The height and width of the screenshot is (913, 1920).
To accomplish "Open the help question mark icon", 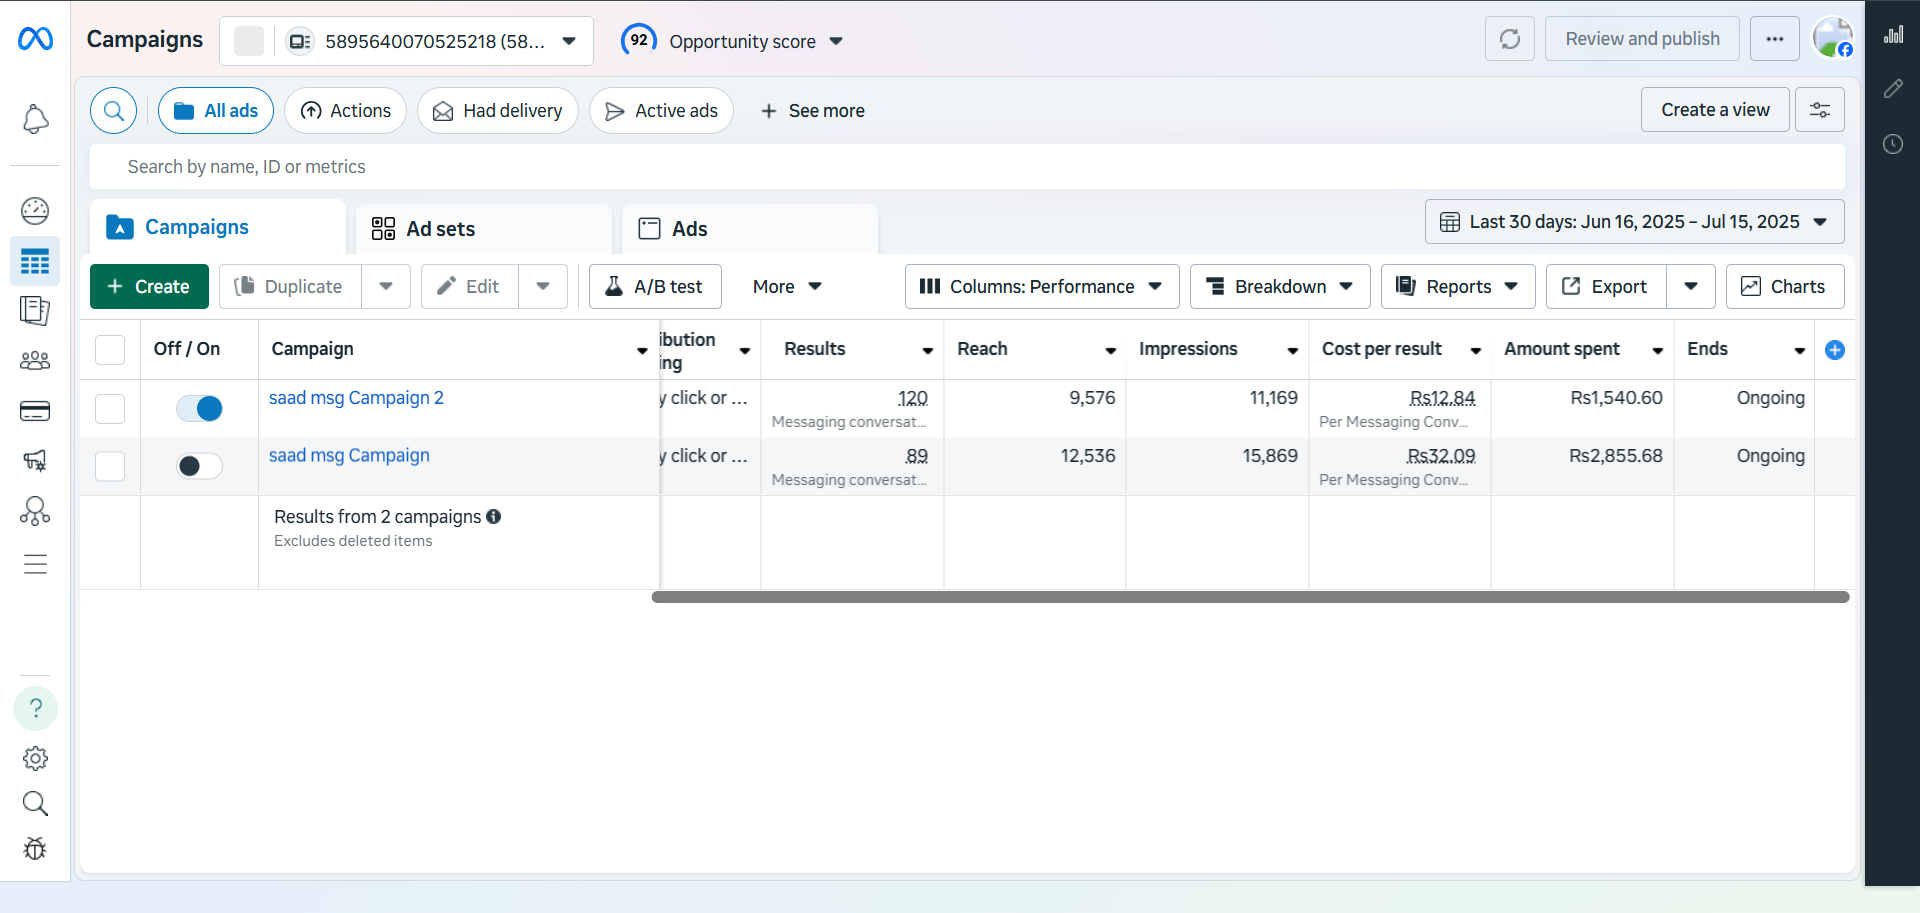I will coord(35,709).
